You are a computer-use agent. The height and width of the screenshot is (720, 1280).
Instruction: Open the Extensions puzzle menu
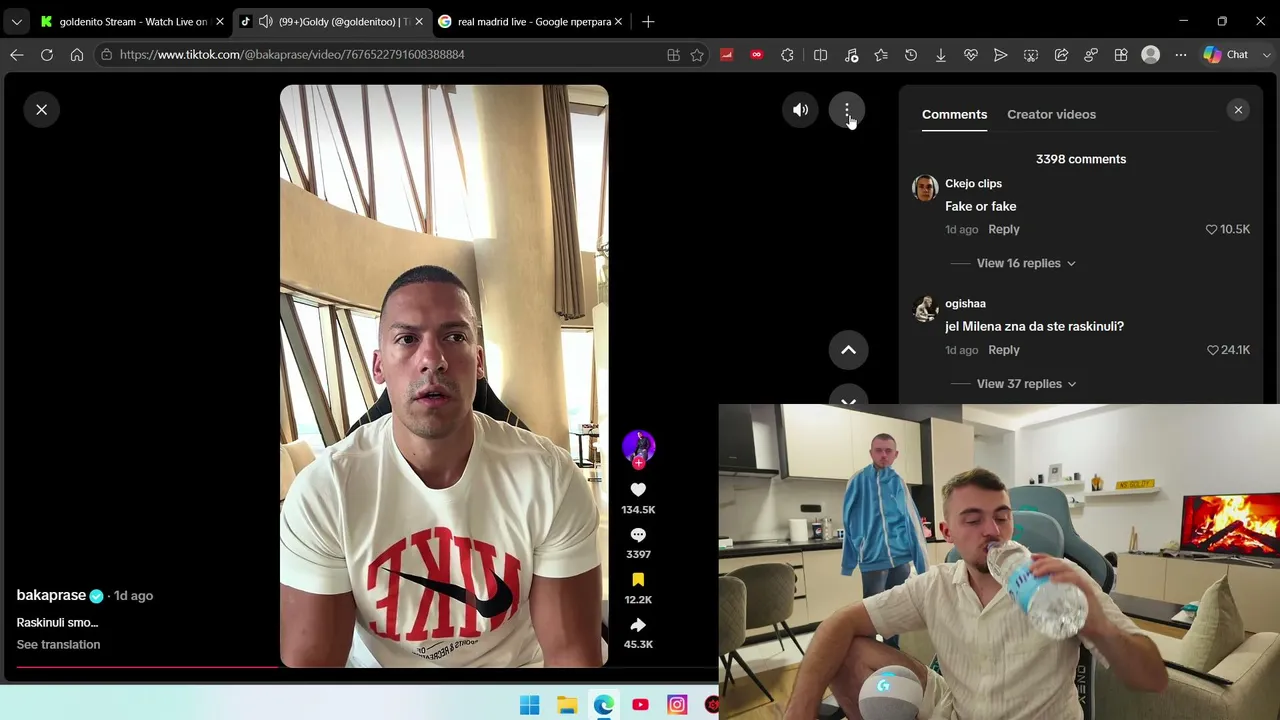click(788, 55)
